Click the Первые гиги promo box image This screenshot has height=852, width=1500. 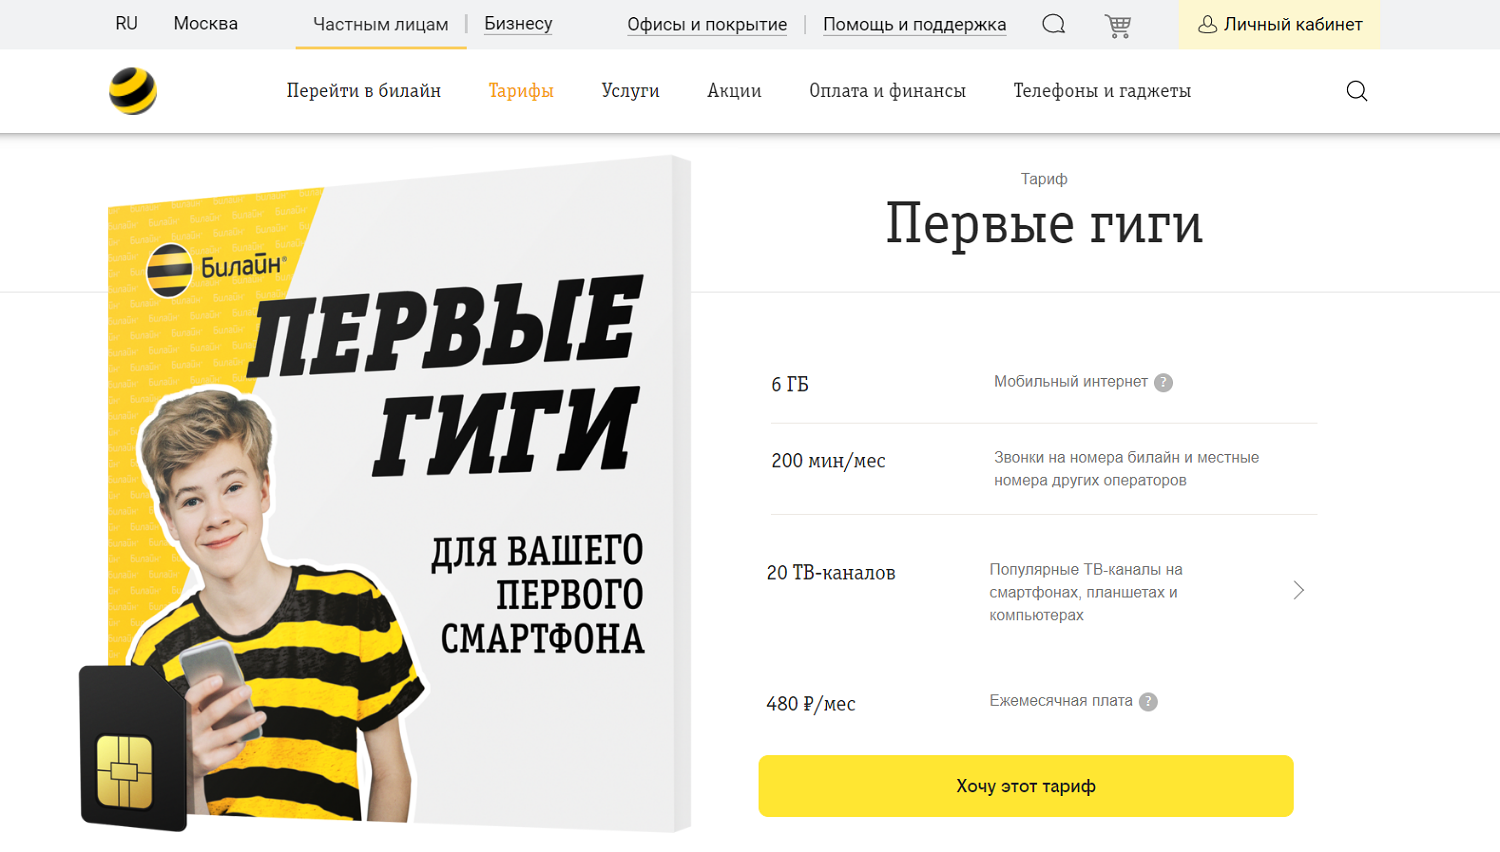coord(386,494)
